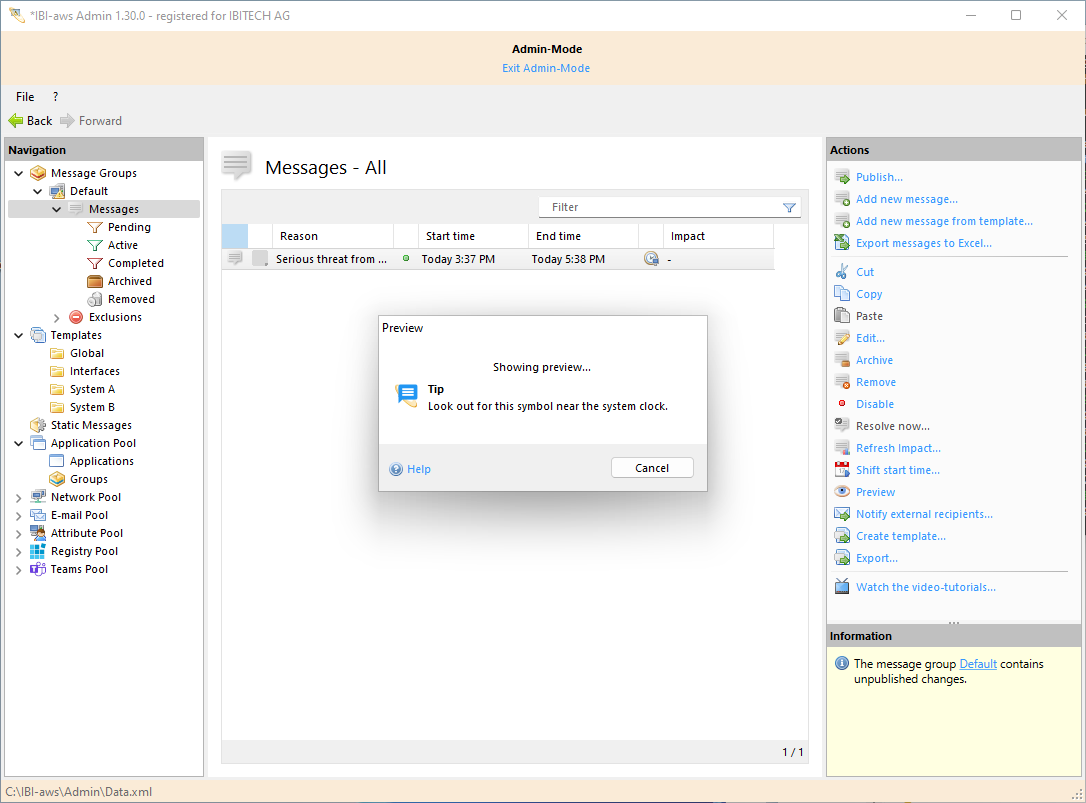
Task: Click the Teams Pool icon in navigation
Action: point(38,569)
